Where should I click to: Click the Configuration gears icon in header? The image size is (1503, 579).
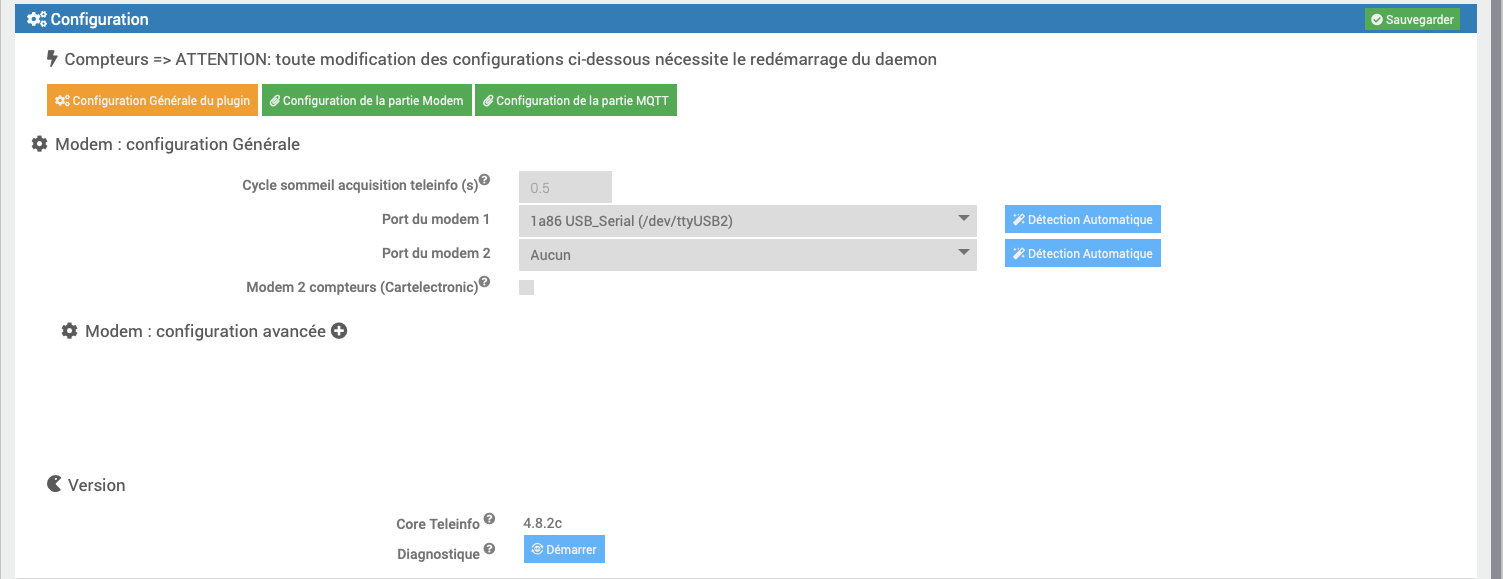[37, 19]
